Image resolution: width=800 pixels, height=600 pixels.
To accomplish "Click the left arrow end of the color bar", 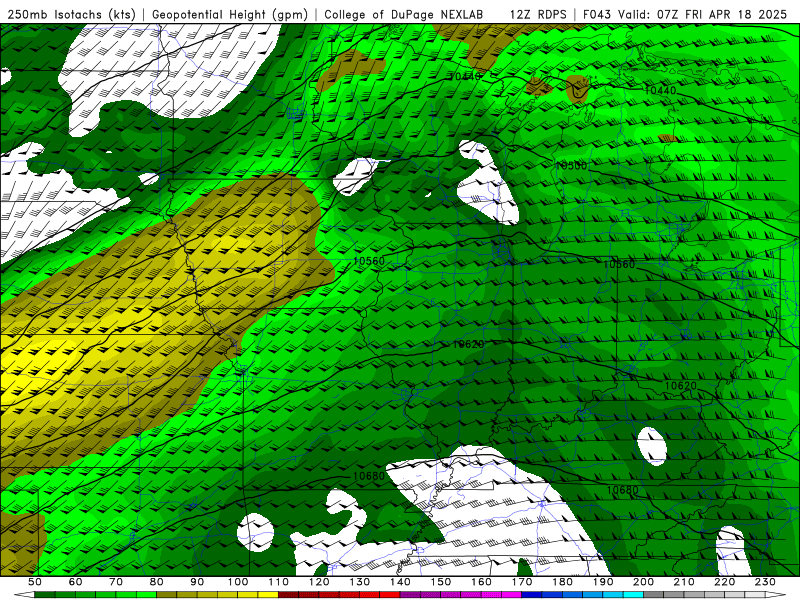I will coord(24,595).
